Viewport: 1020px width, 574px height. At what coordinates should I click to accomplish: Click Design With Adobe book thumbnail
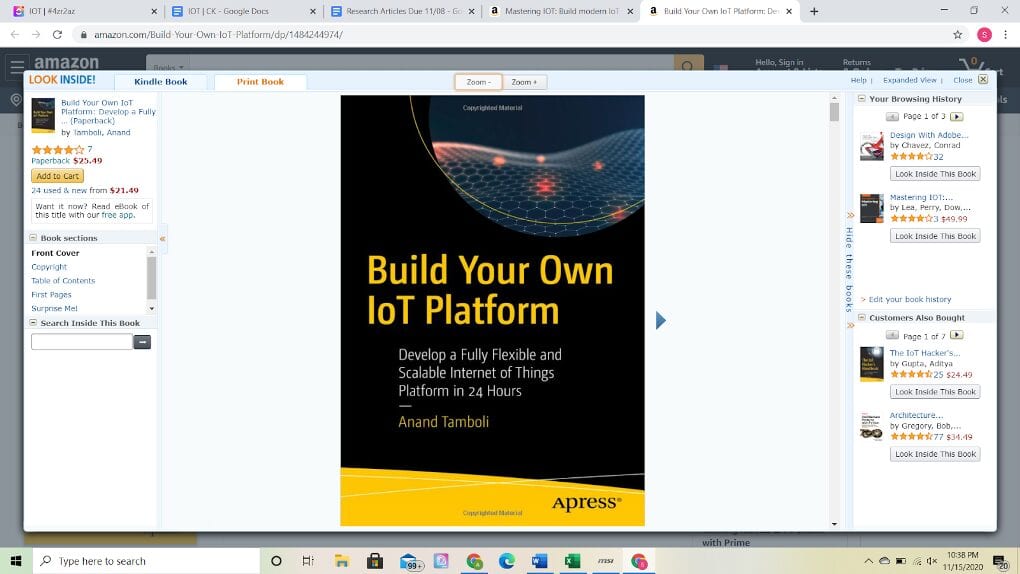point(872,146)
